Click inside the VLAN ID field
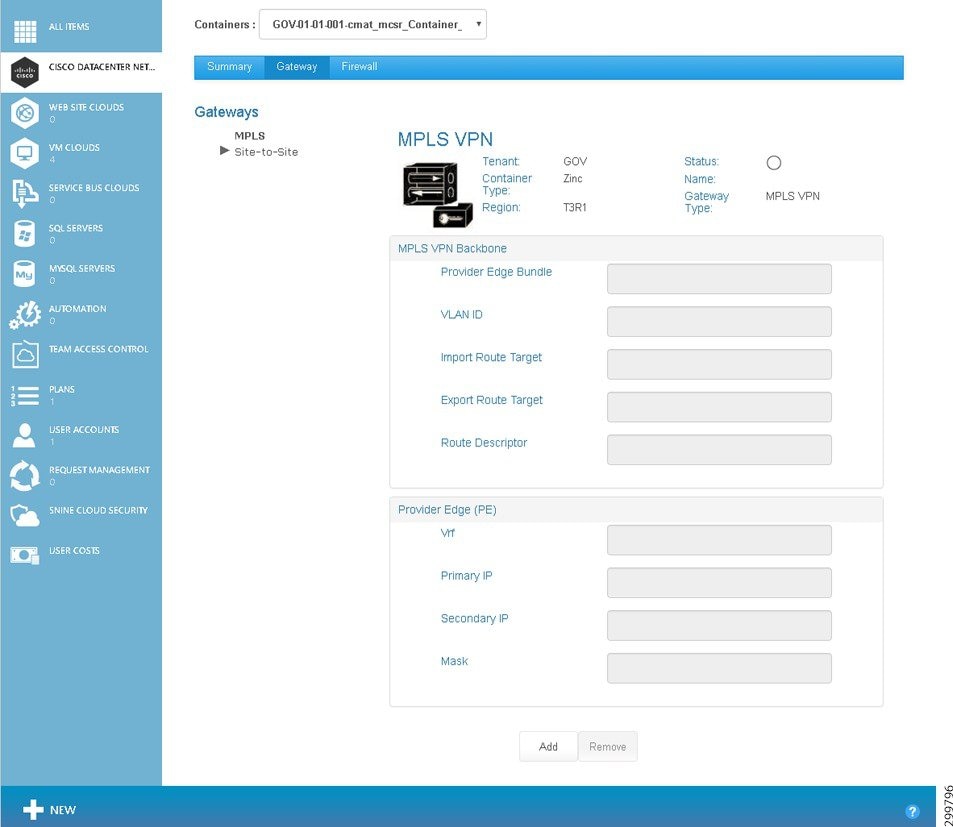Screen dimensions: 953x827 click(x=718, y=321)
